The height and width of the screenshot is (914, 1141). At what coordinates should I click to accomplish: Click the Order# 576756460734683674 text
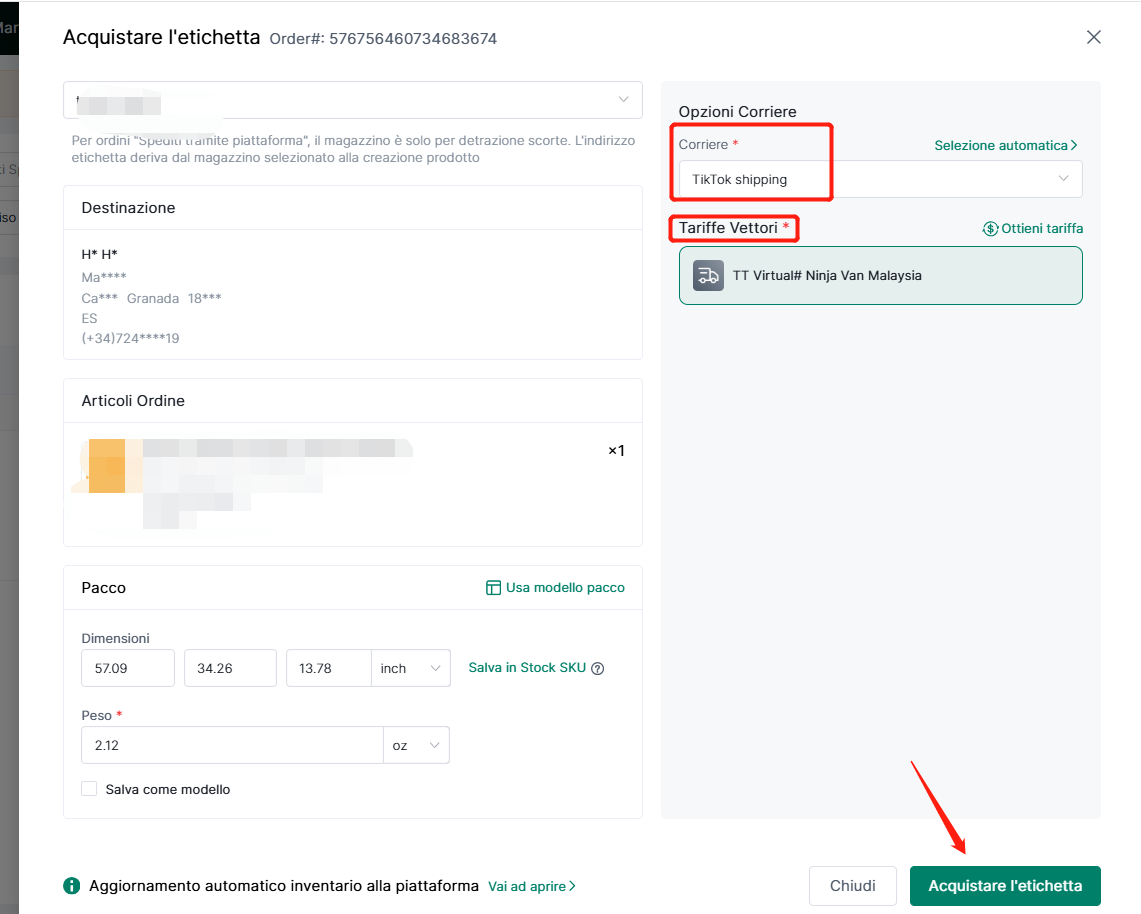coord(383,39)
